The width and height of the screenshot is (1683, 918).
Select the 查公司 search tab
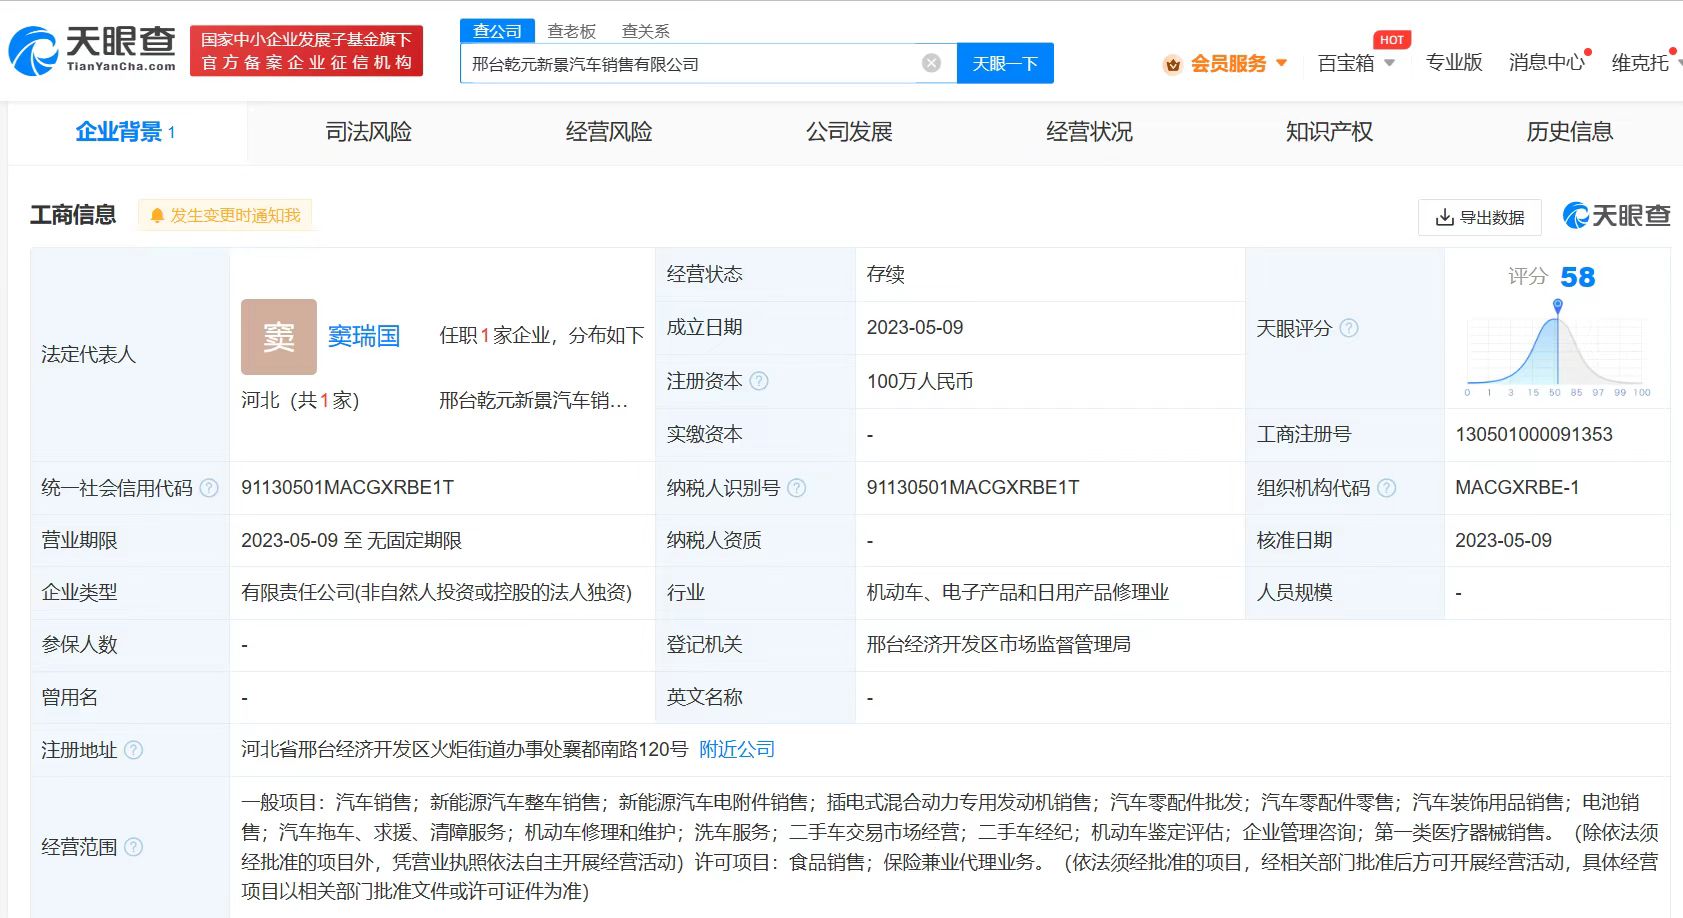pyautogui.click(x=497, y=31)
